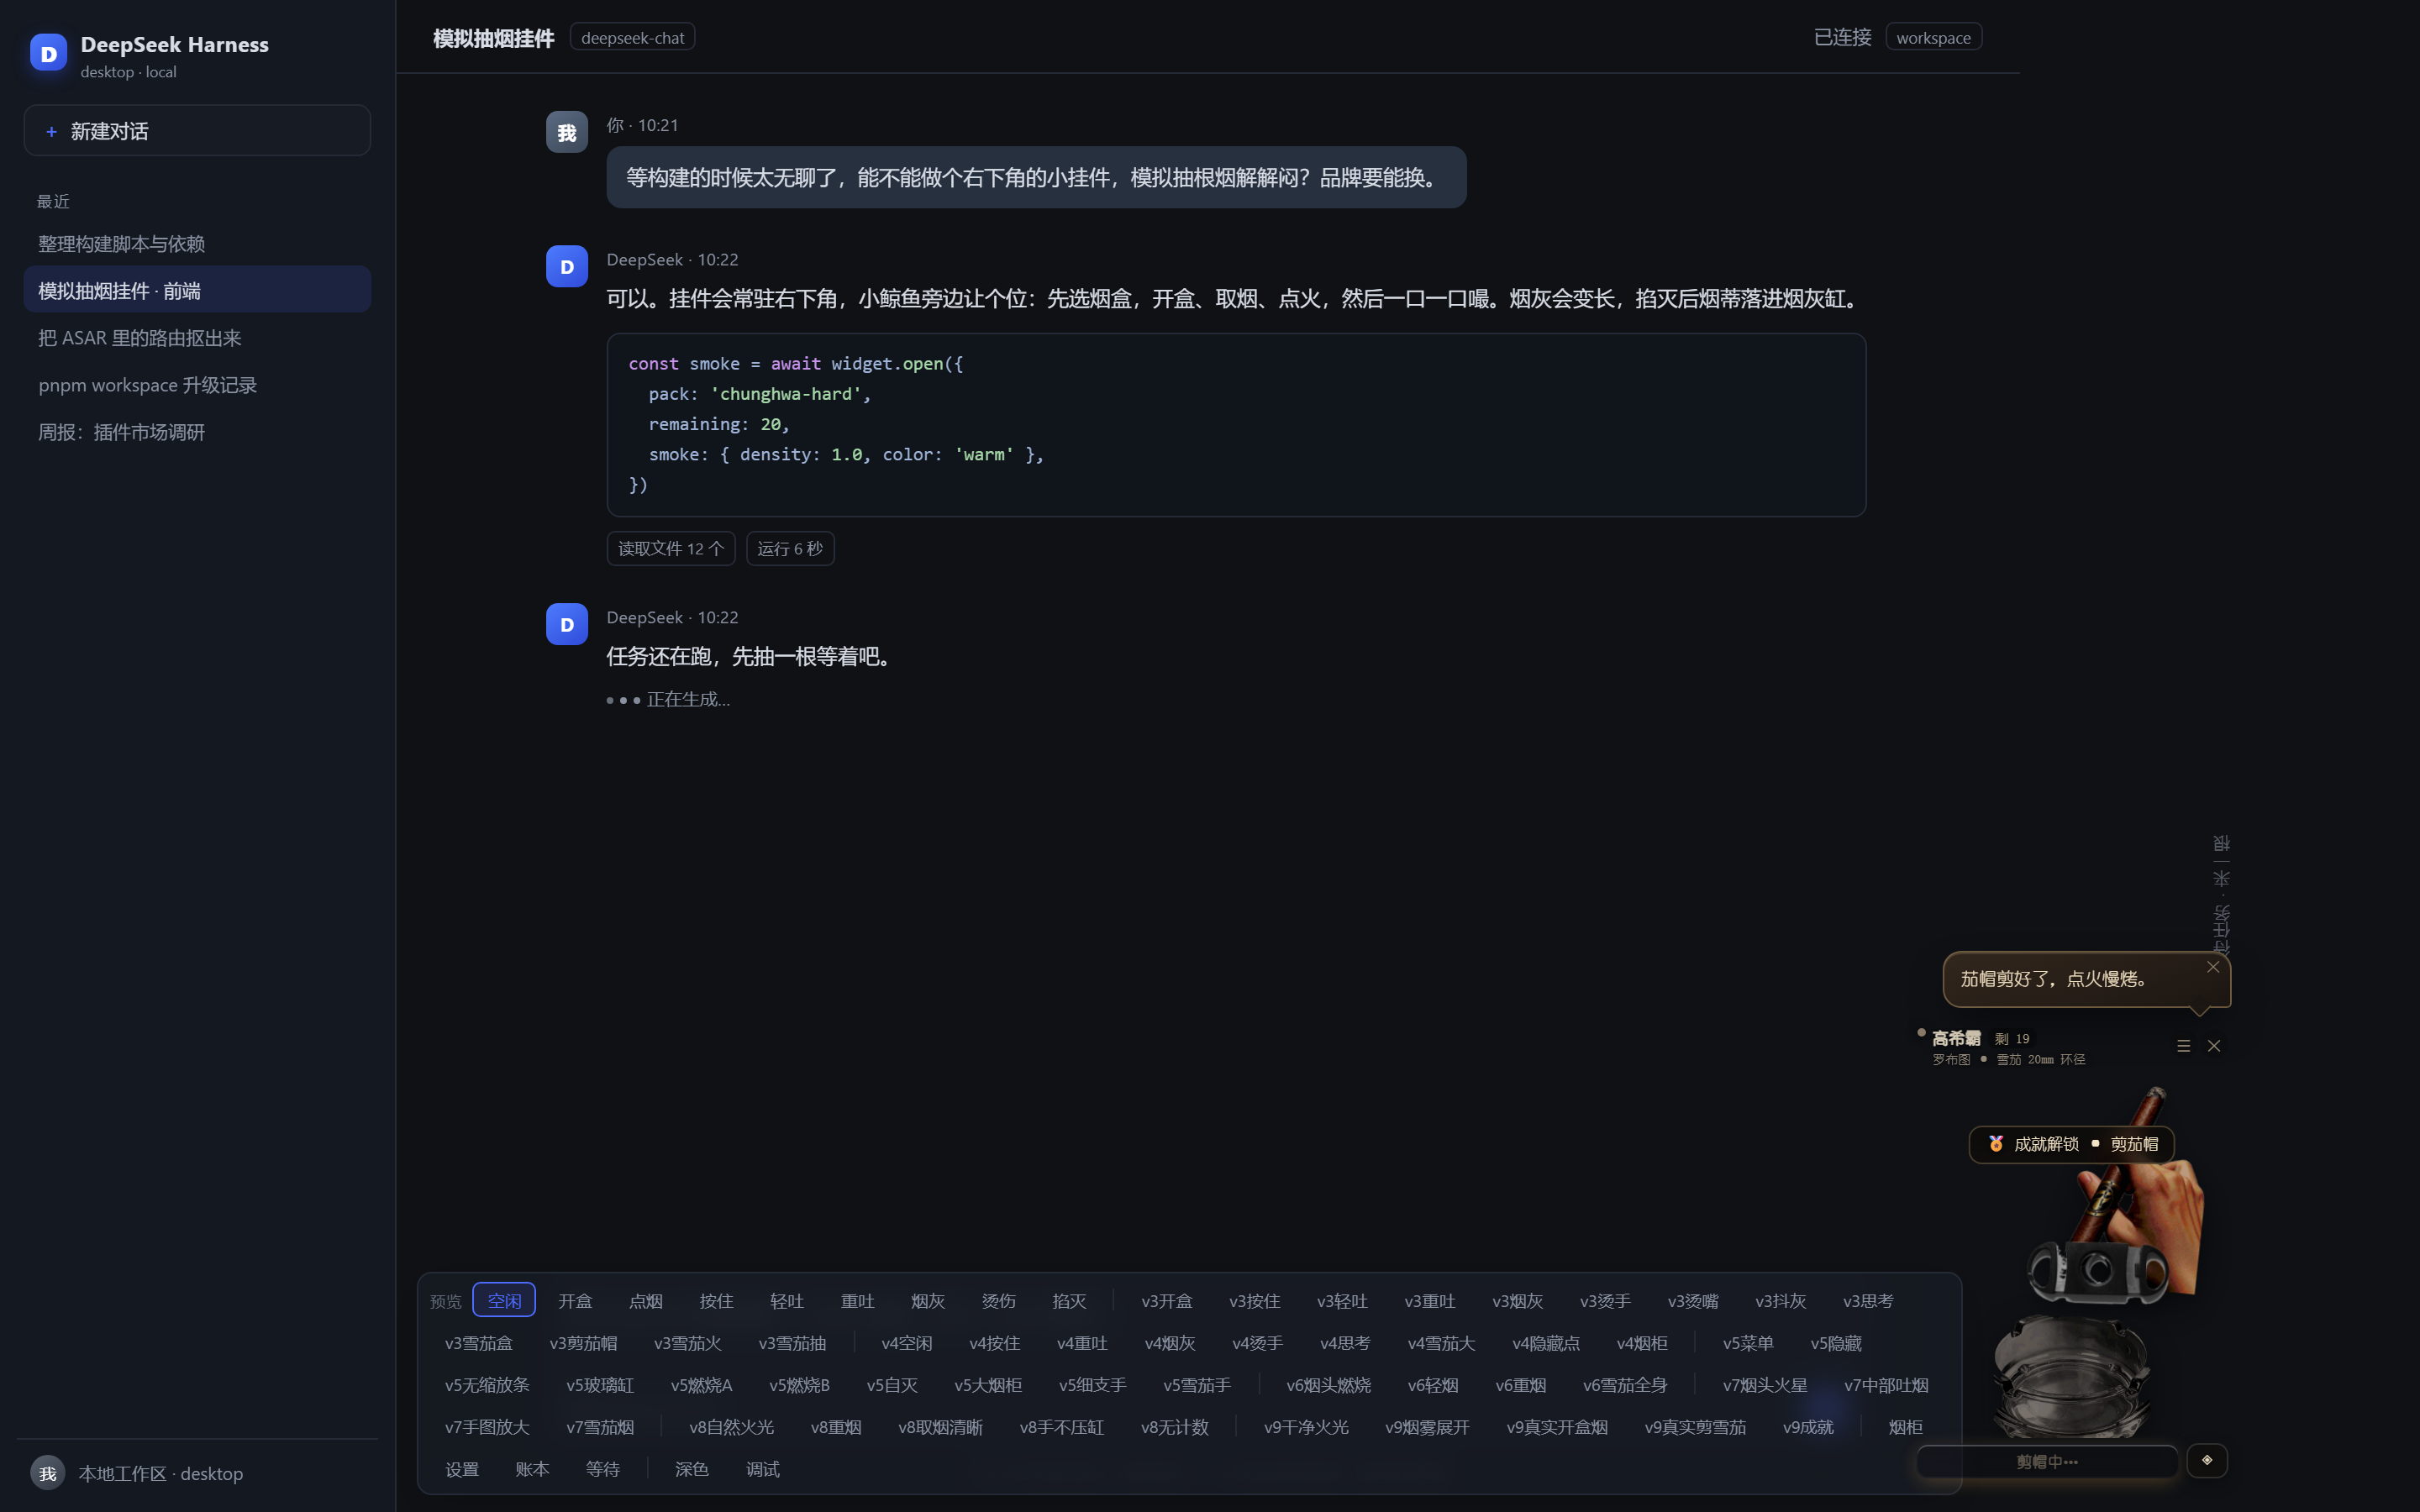Select the v4空闲 preview option
The image size is (2420, 1512).
(907, 1342)
